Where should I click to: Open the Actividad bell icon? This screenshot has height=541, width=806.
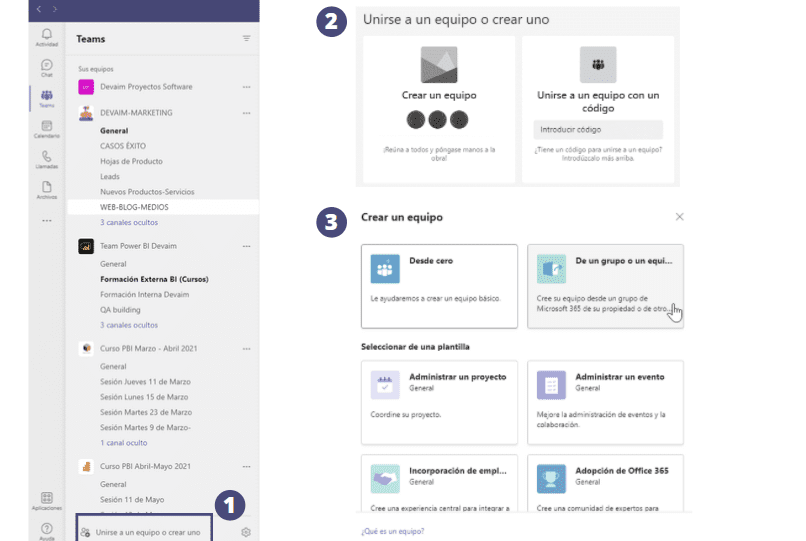(47, 34)
